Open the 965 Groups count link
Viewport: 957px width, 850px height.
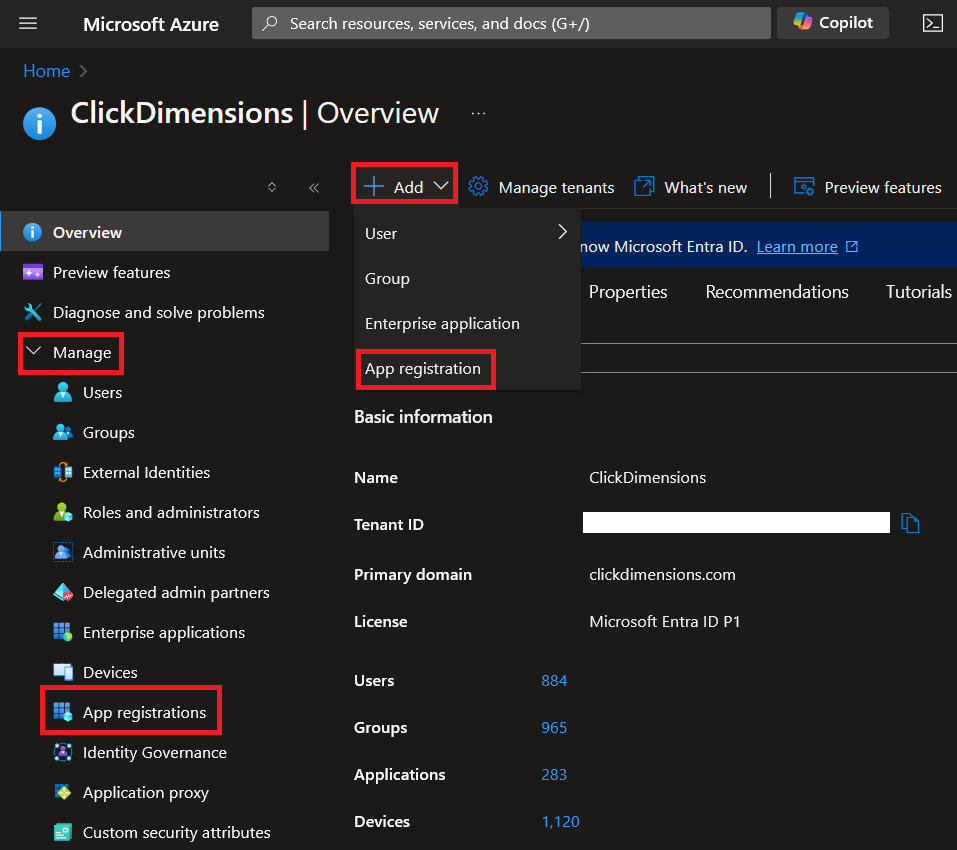pos(554,727)
